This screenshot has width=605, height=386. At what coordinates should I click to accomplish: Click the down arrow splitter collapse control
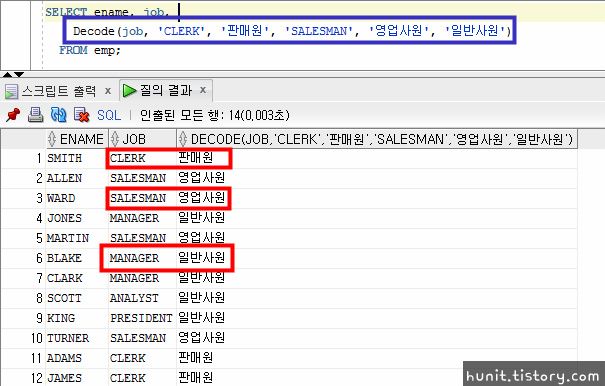19,74
